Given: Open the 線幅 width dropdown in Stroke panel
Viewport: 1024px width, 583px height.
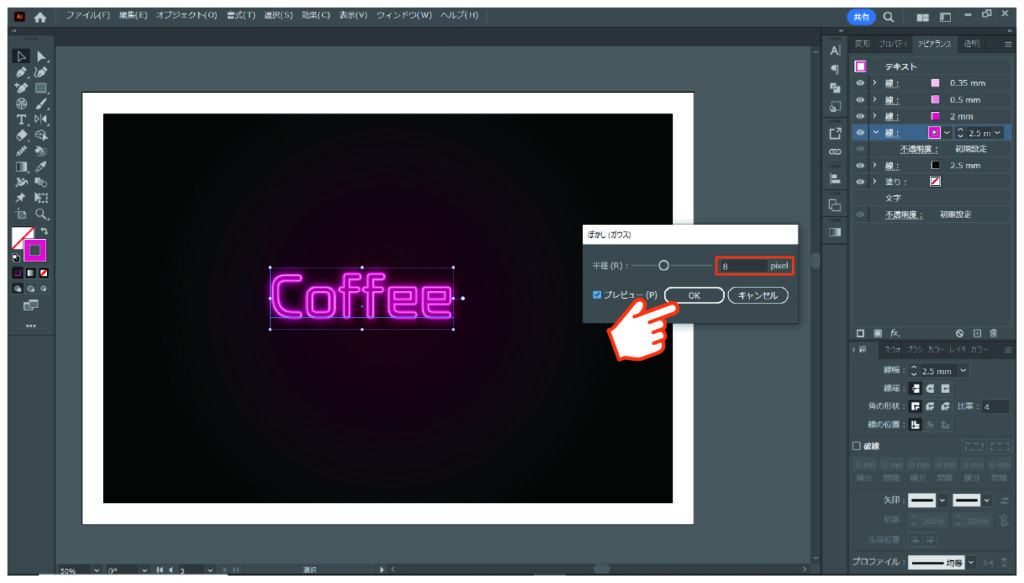Looking at the screenshot, I should (x=963, y=371).
